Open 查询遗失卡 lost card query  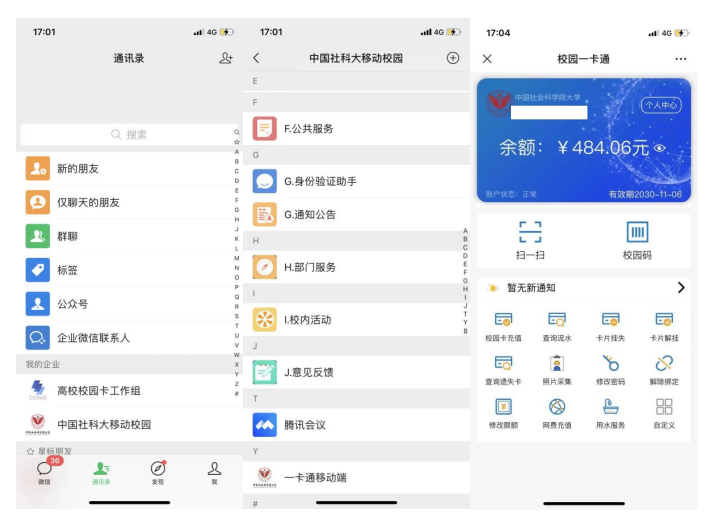(x=503, y=370)
